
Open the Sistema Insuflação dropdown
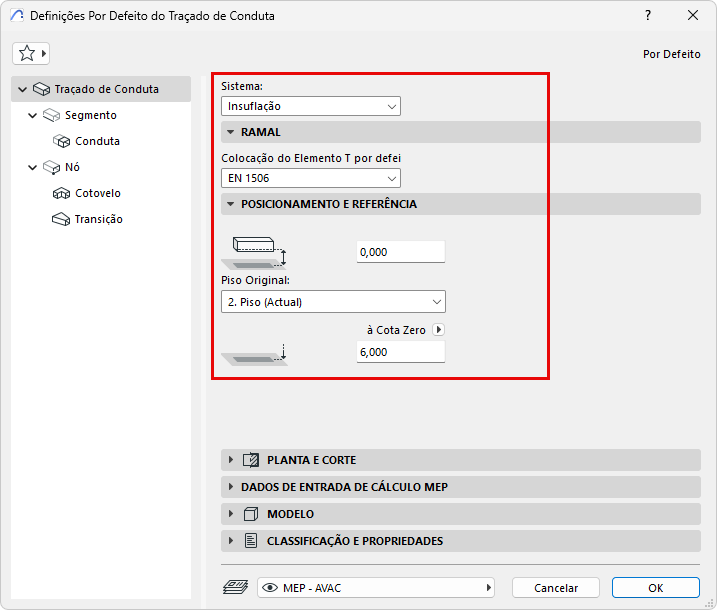click(310, 106)
